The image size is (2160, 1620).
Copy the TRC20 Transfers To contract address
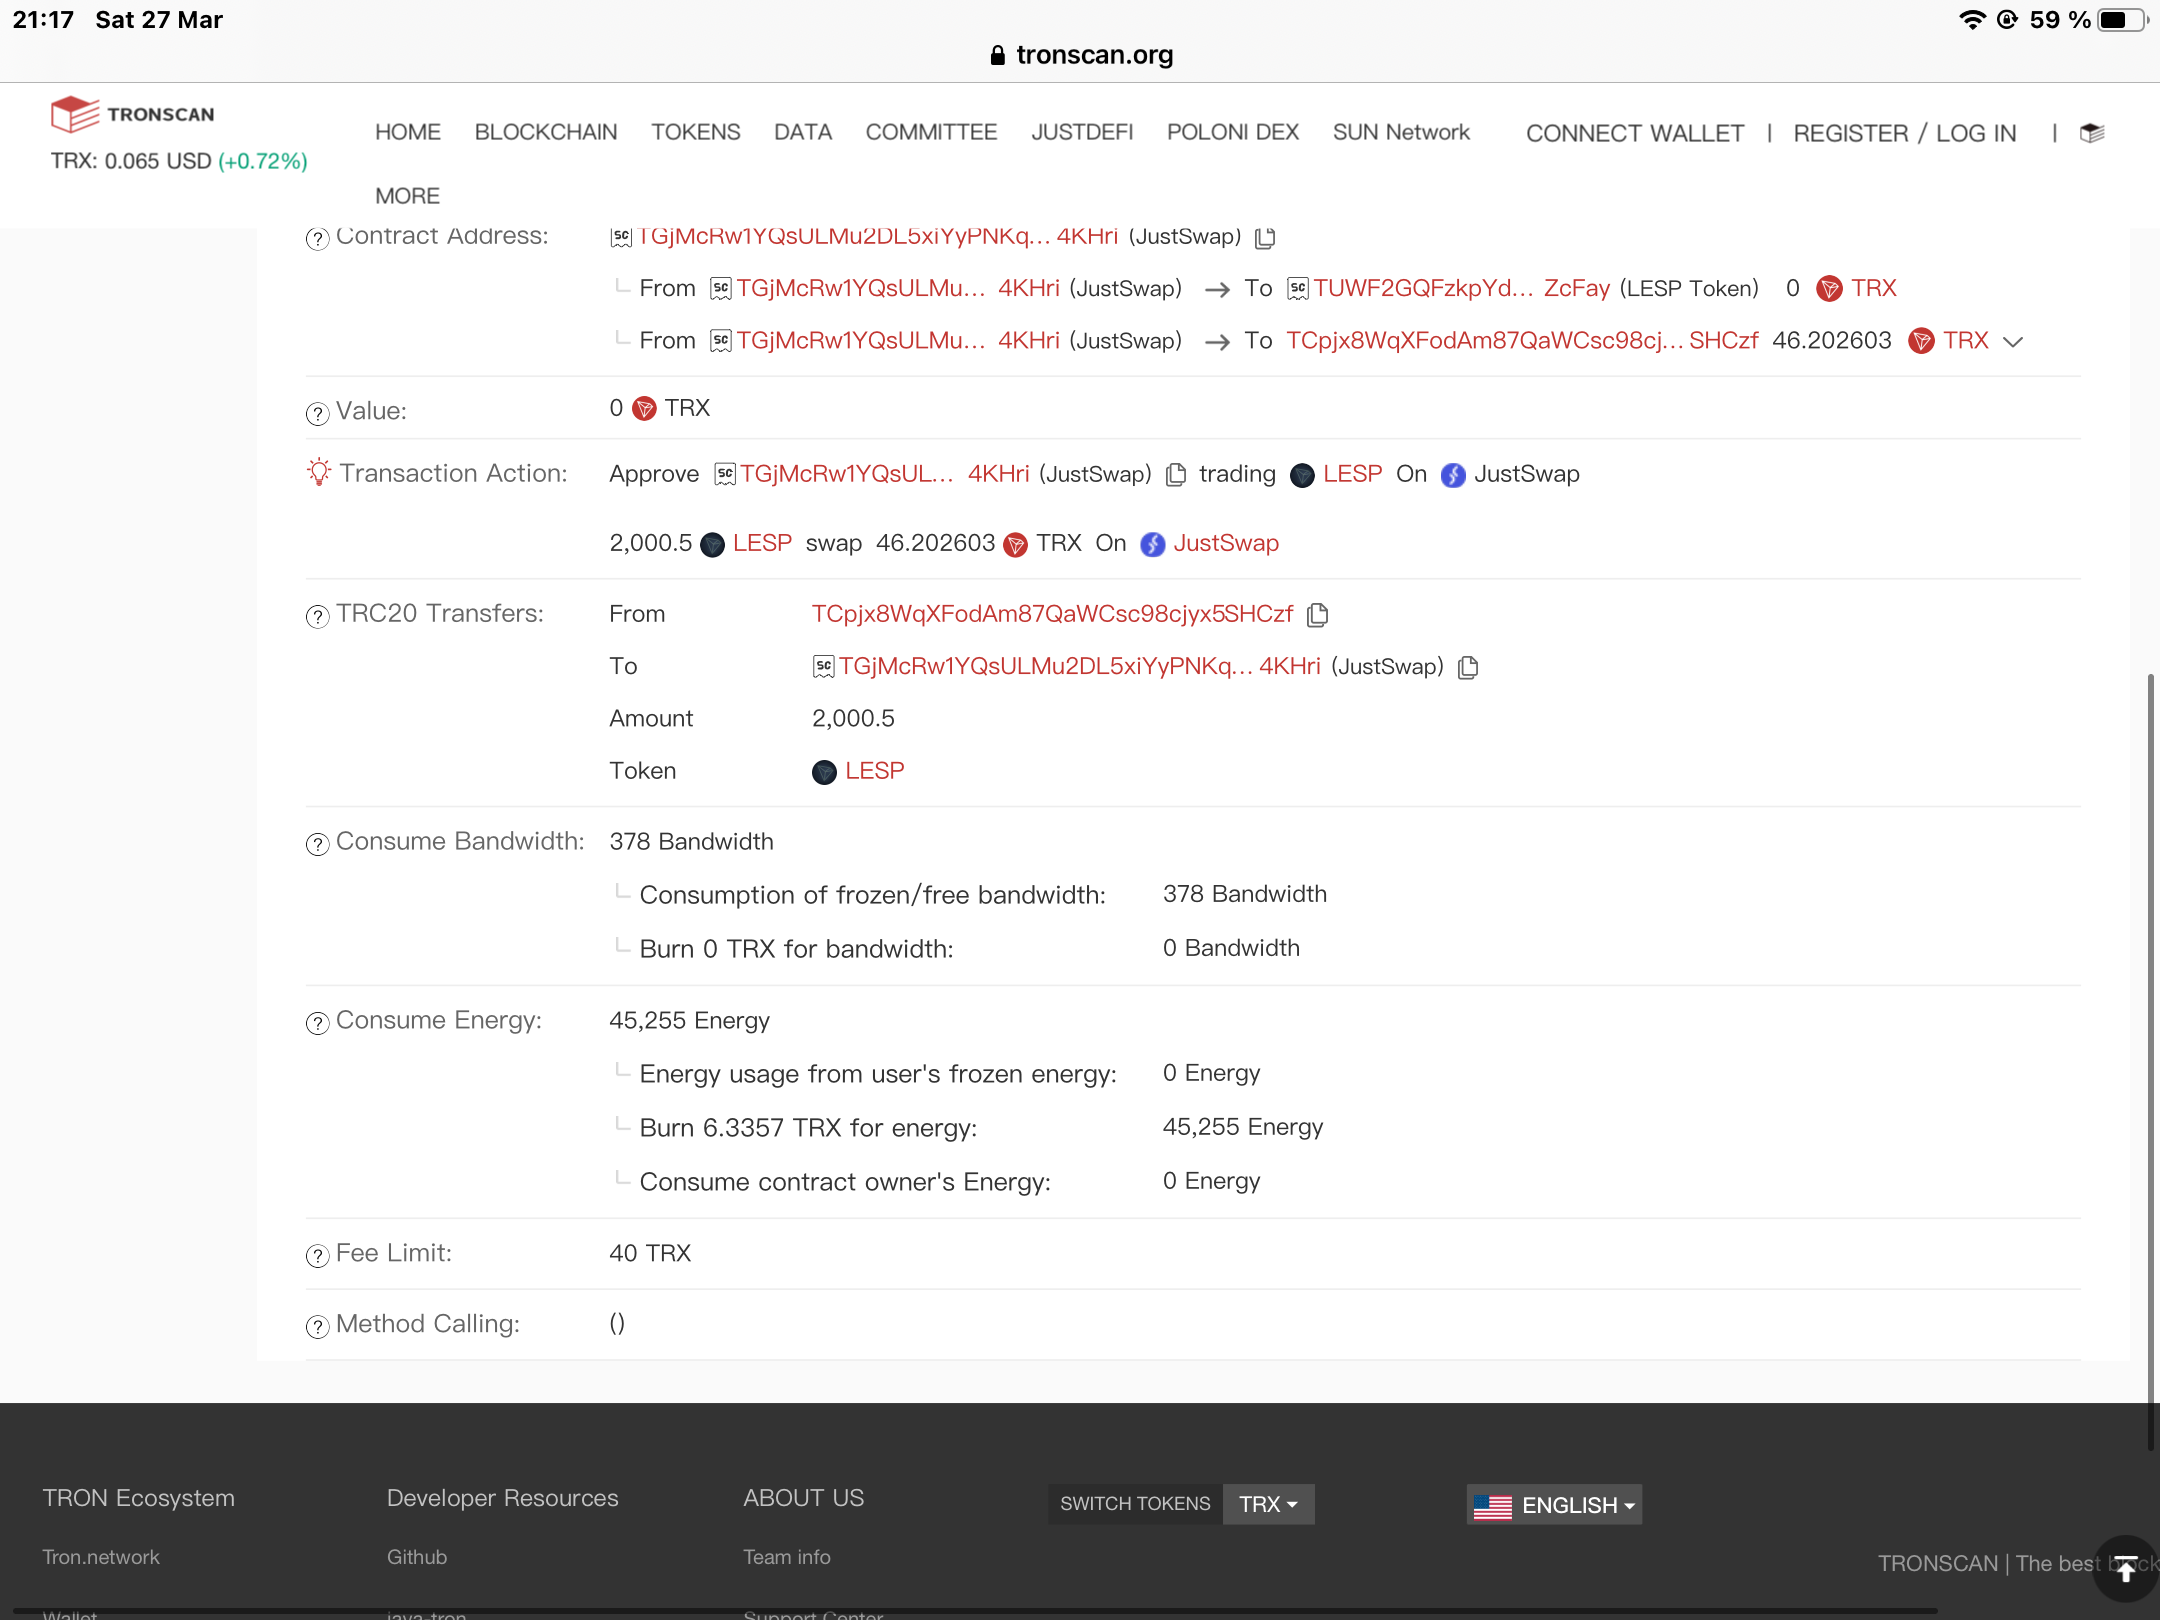point(1468,667)
